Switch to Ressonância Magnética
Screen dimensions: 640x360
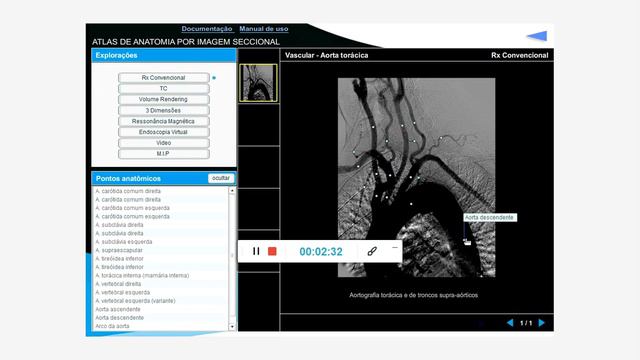click(164, 121)
